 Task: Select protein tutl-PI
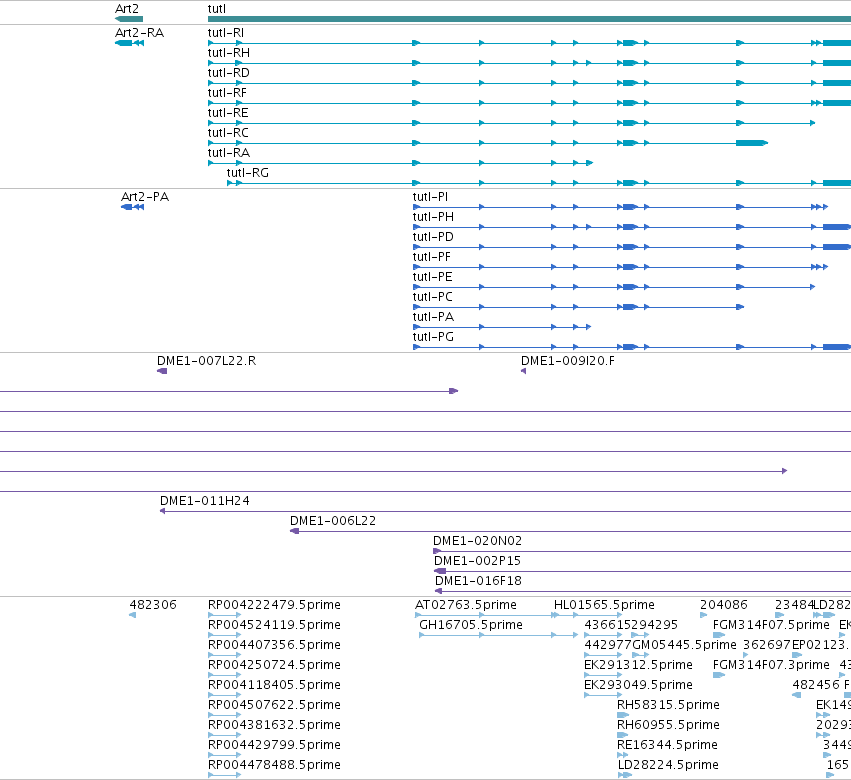pos(430,197)
